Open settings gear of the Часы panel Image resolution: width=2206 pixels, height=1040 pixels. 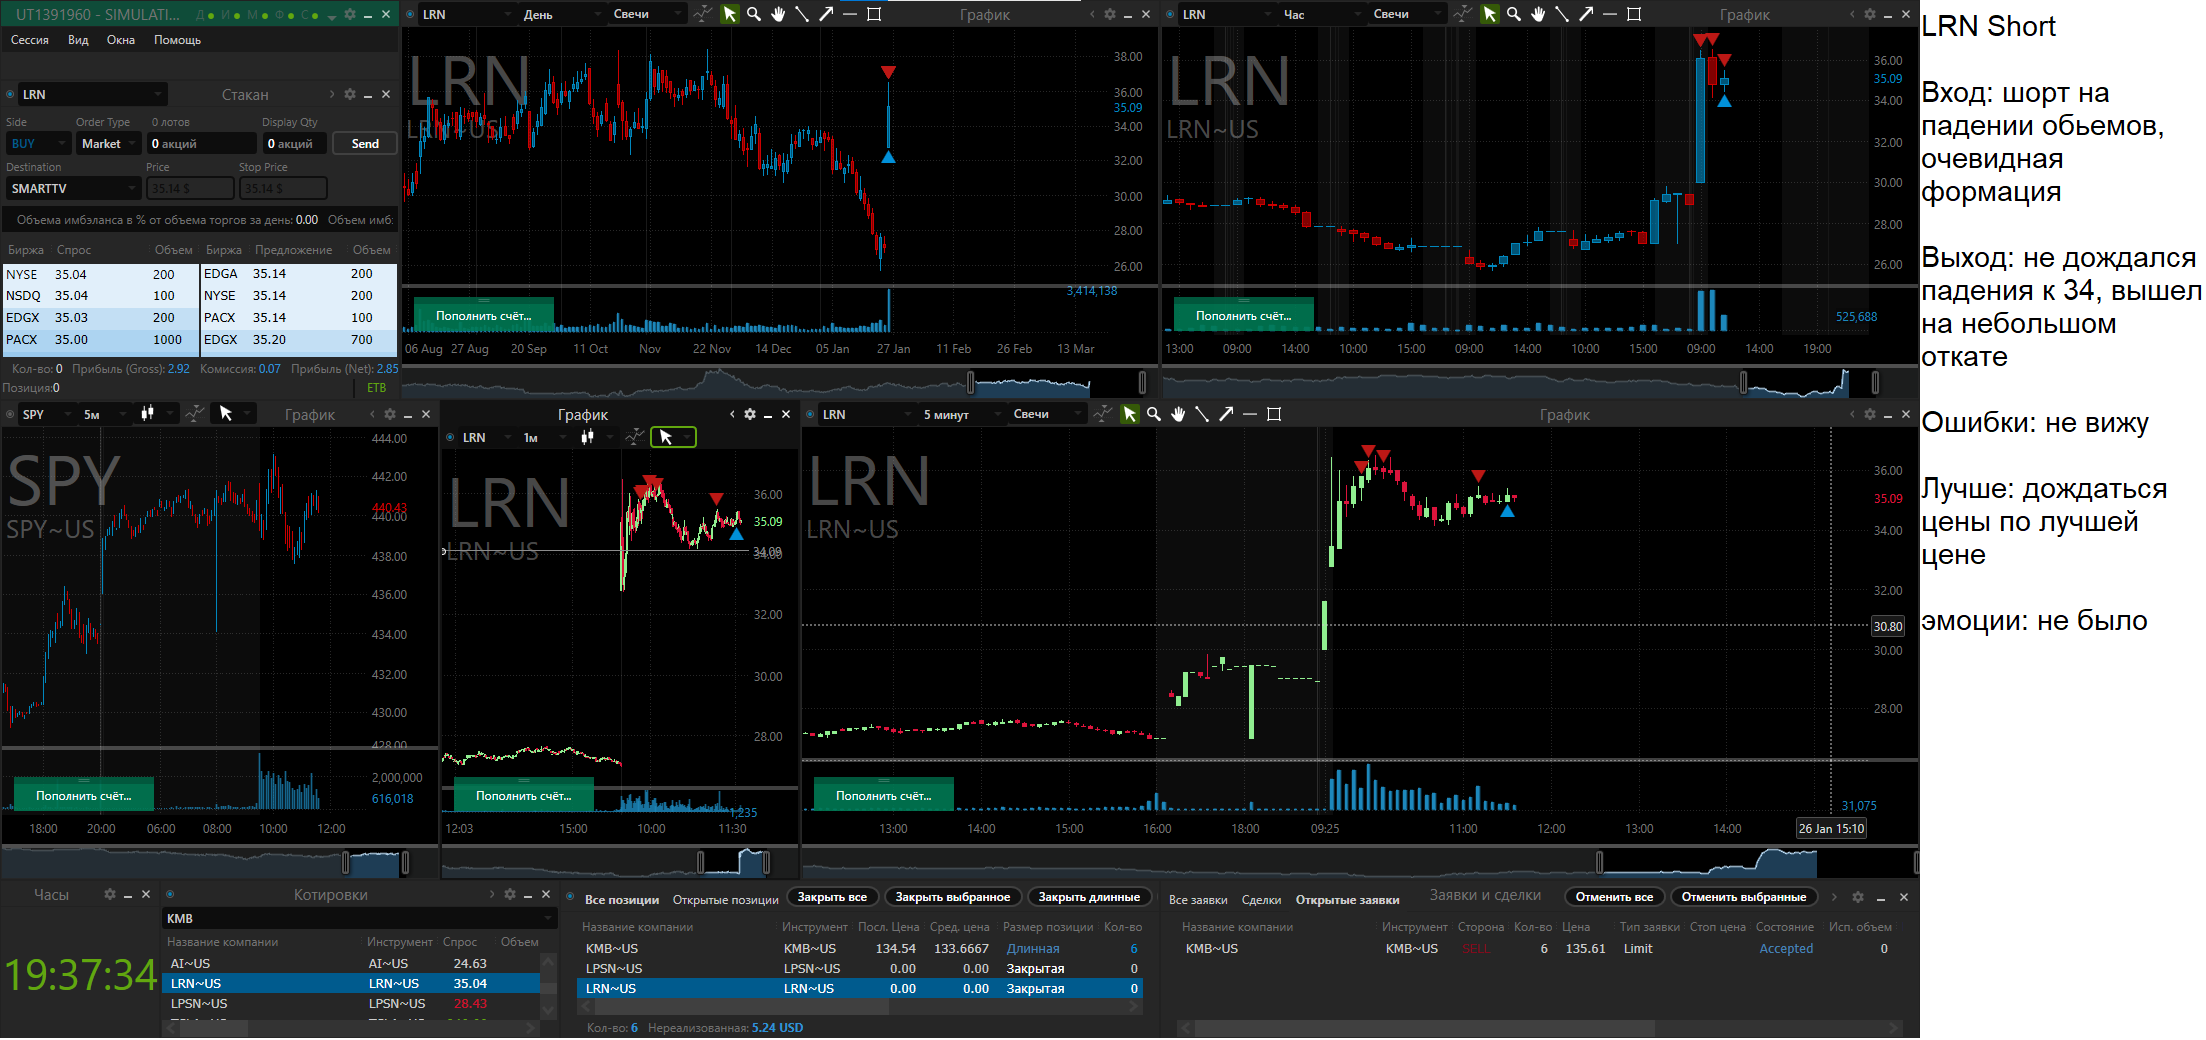tap(110, 894)
